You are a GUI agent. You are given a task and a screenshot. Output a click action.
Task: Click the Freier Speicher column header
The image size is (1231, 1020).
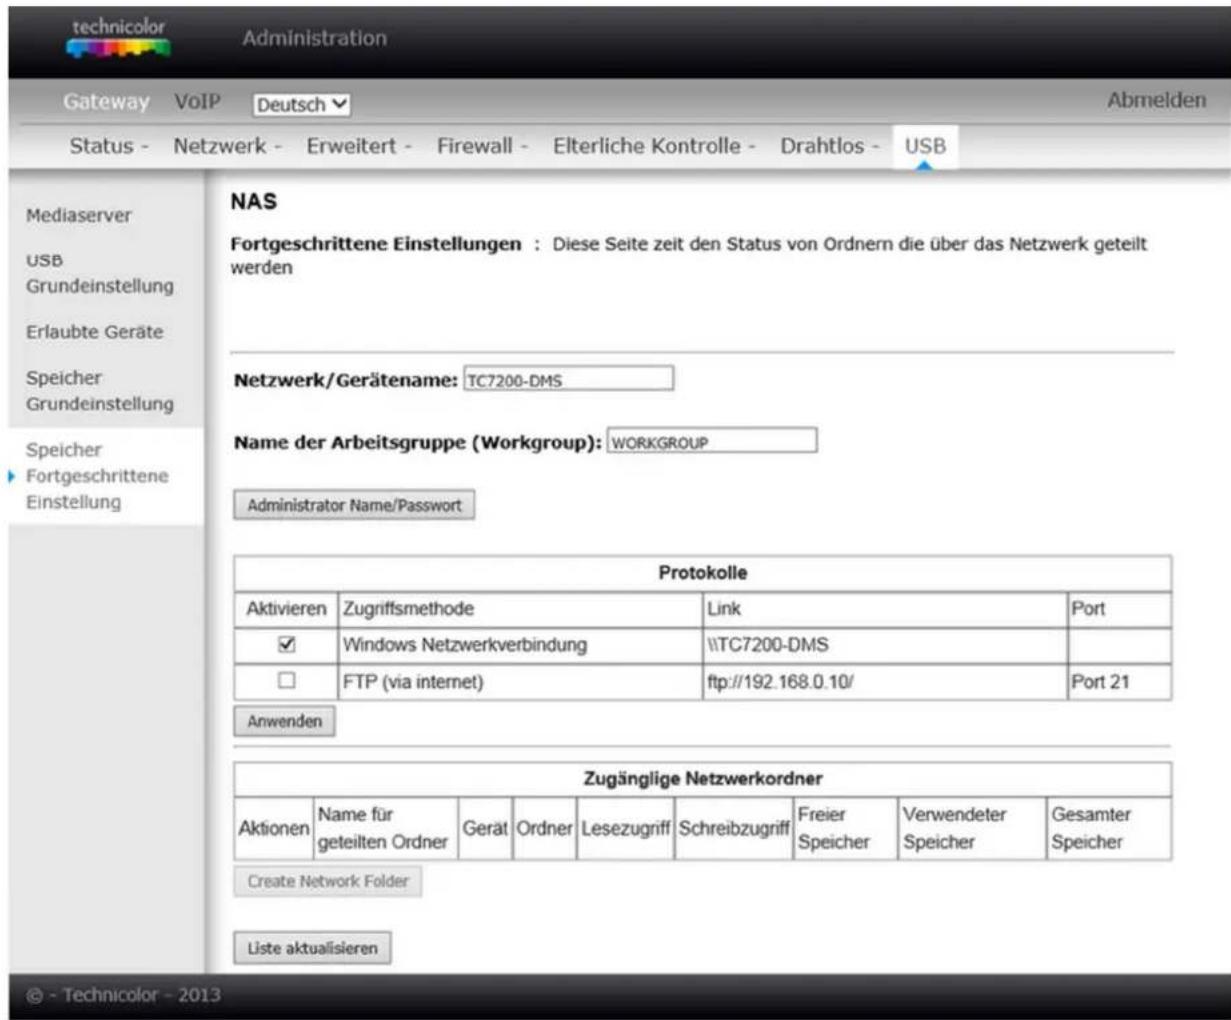[844, 829]
